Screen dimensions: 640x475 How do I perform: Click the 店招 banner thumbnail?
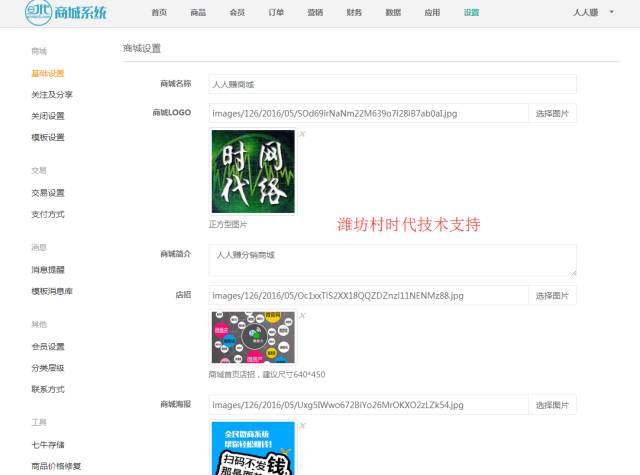[x=252, y=338]
